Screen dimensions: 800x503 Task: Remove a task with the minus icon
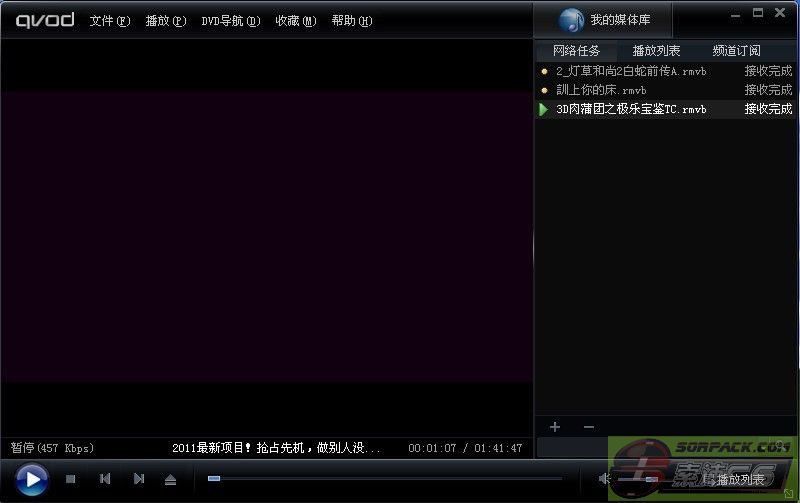(588, 427)
